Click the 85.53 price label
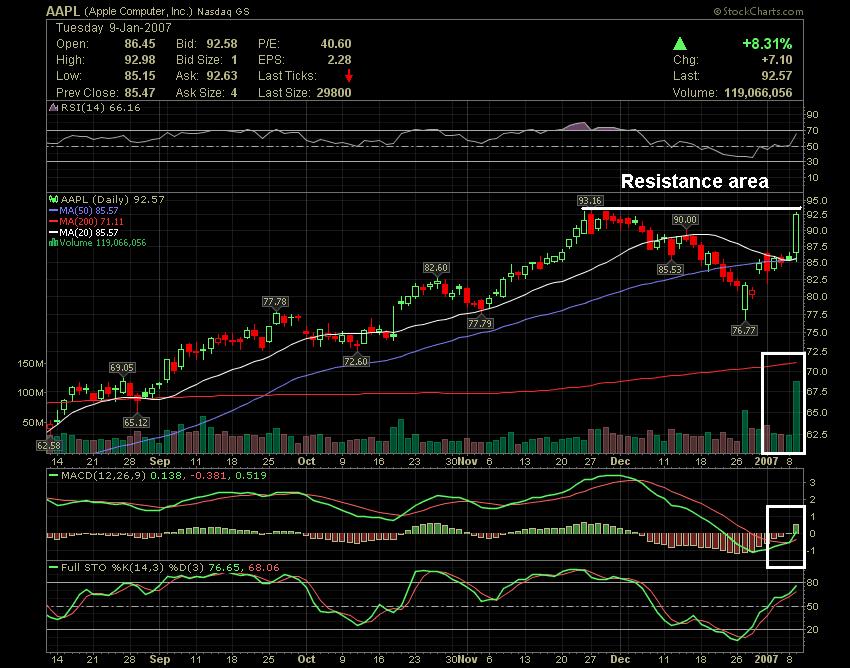The width and height of the screenshot is (850, 668). tap(670, 269)
